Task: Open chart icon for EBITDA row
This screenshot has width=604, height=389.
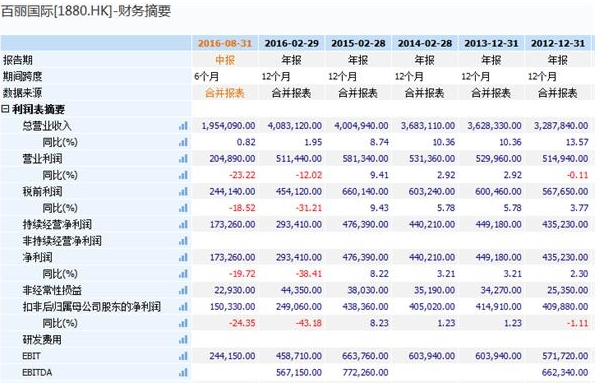Action: pyautogui.click(x=183, y=372)
